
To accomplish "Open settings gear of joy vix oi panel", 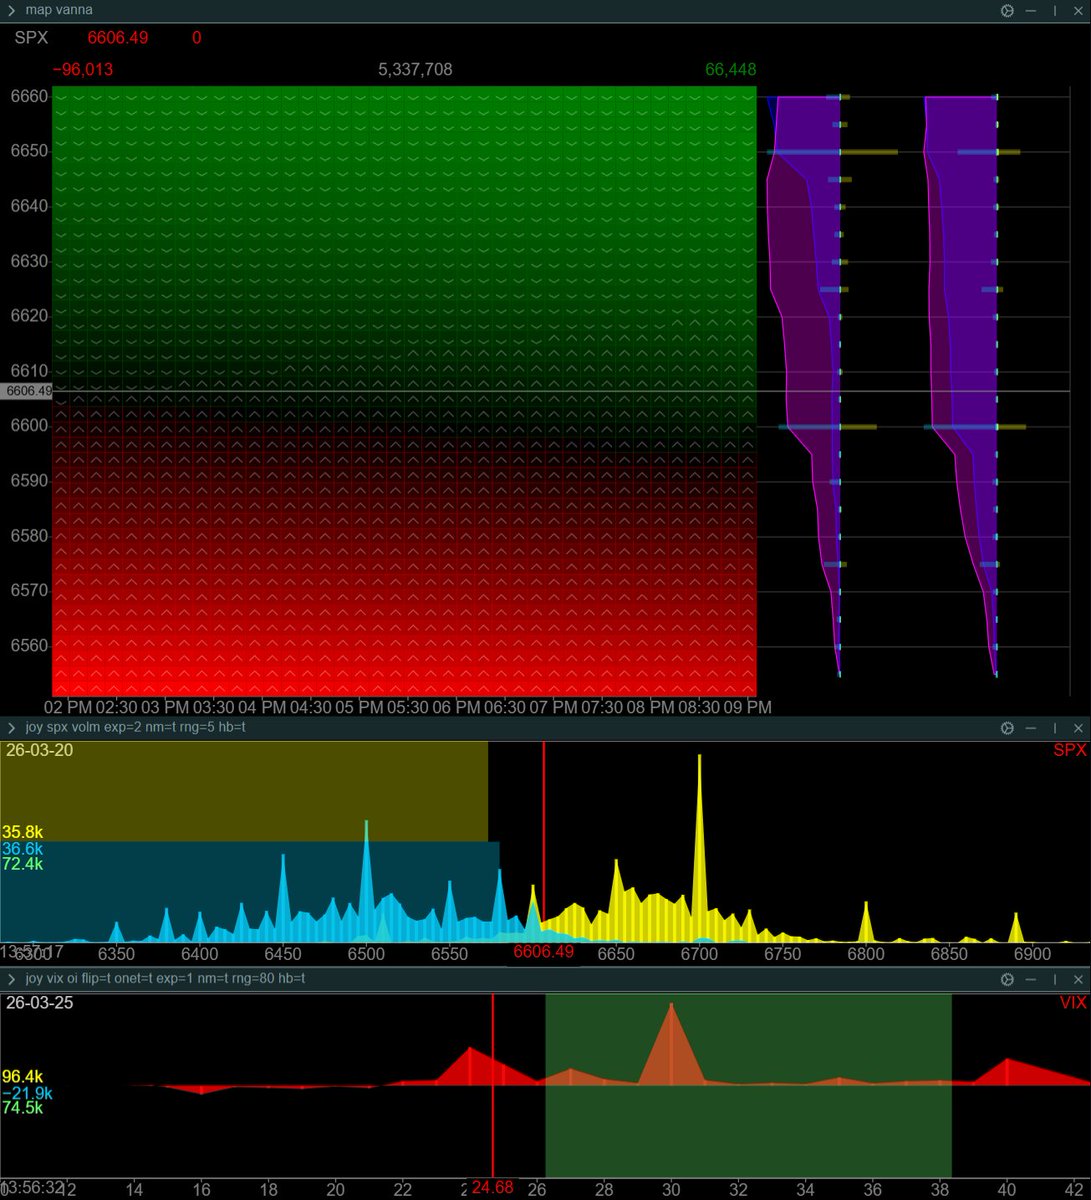I will [x=1007, y=980].
